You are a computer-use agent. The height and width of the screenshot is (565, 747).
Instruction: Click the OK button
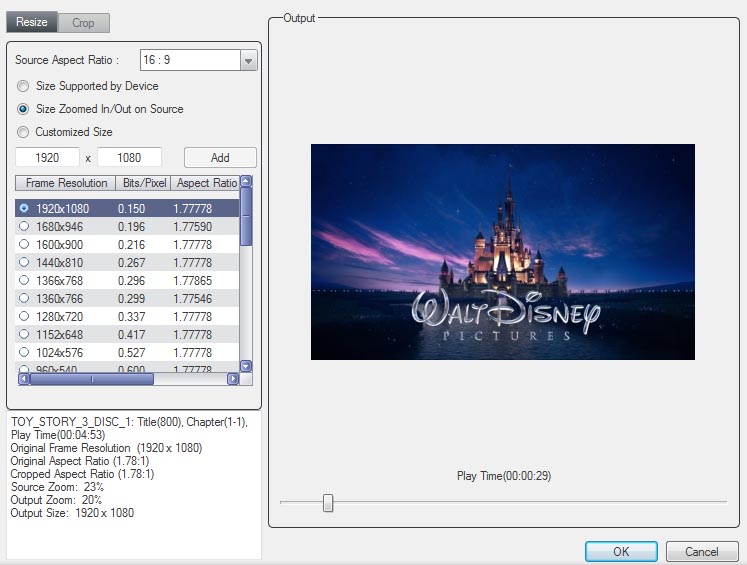click(x=621, y=552)
